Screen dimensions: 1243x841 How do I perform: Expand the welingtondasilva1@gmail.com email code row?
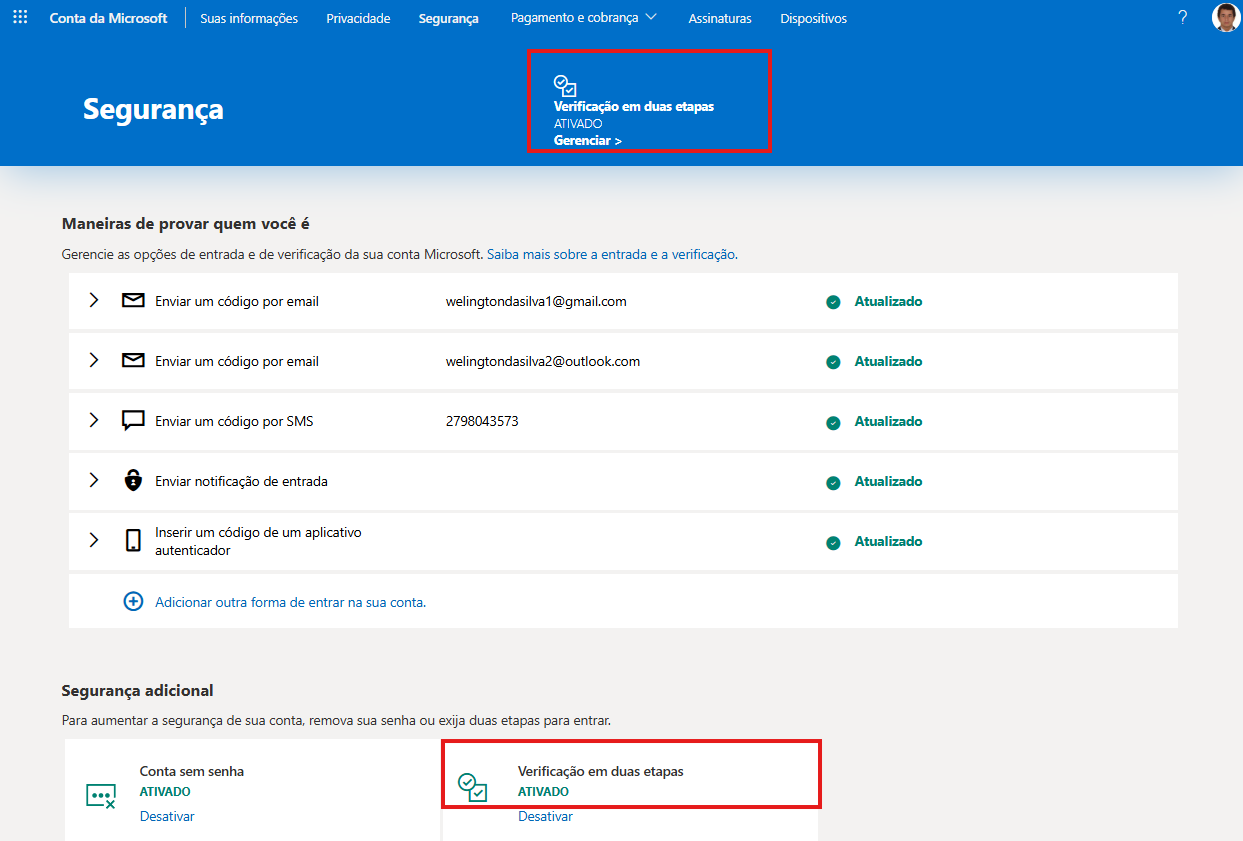[94, 300]
